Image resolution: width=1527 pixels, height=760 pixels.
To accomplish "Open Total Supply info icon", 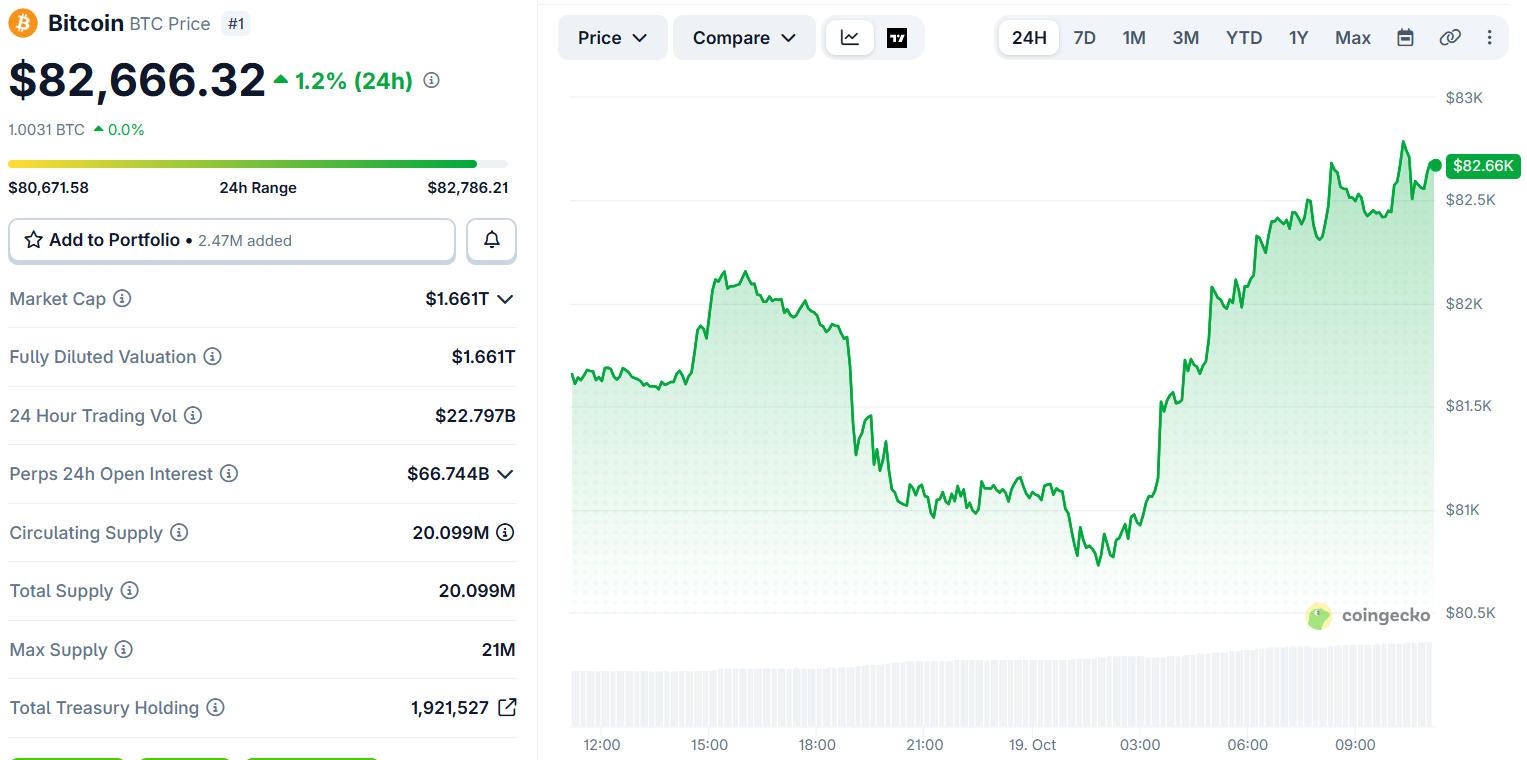I will tap(129, 591).
